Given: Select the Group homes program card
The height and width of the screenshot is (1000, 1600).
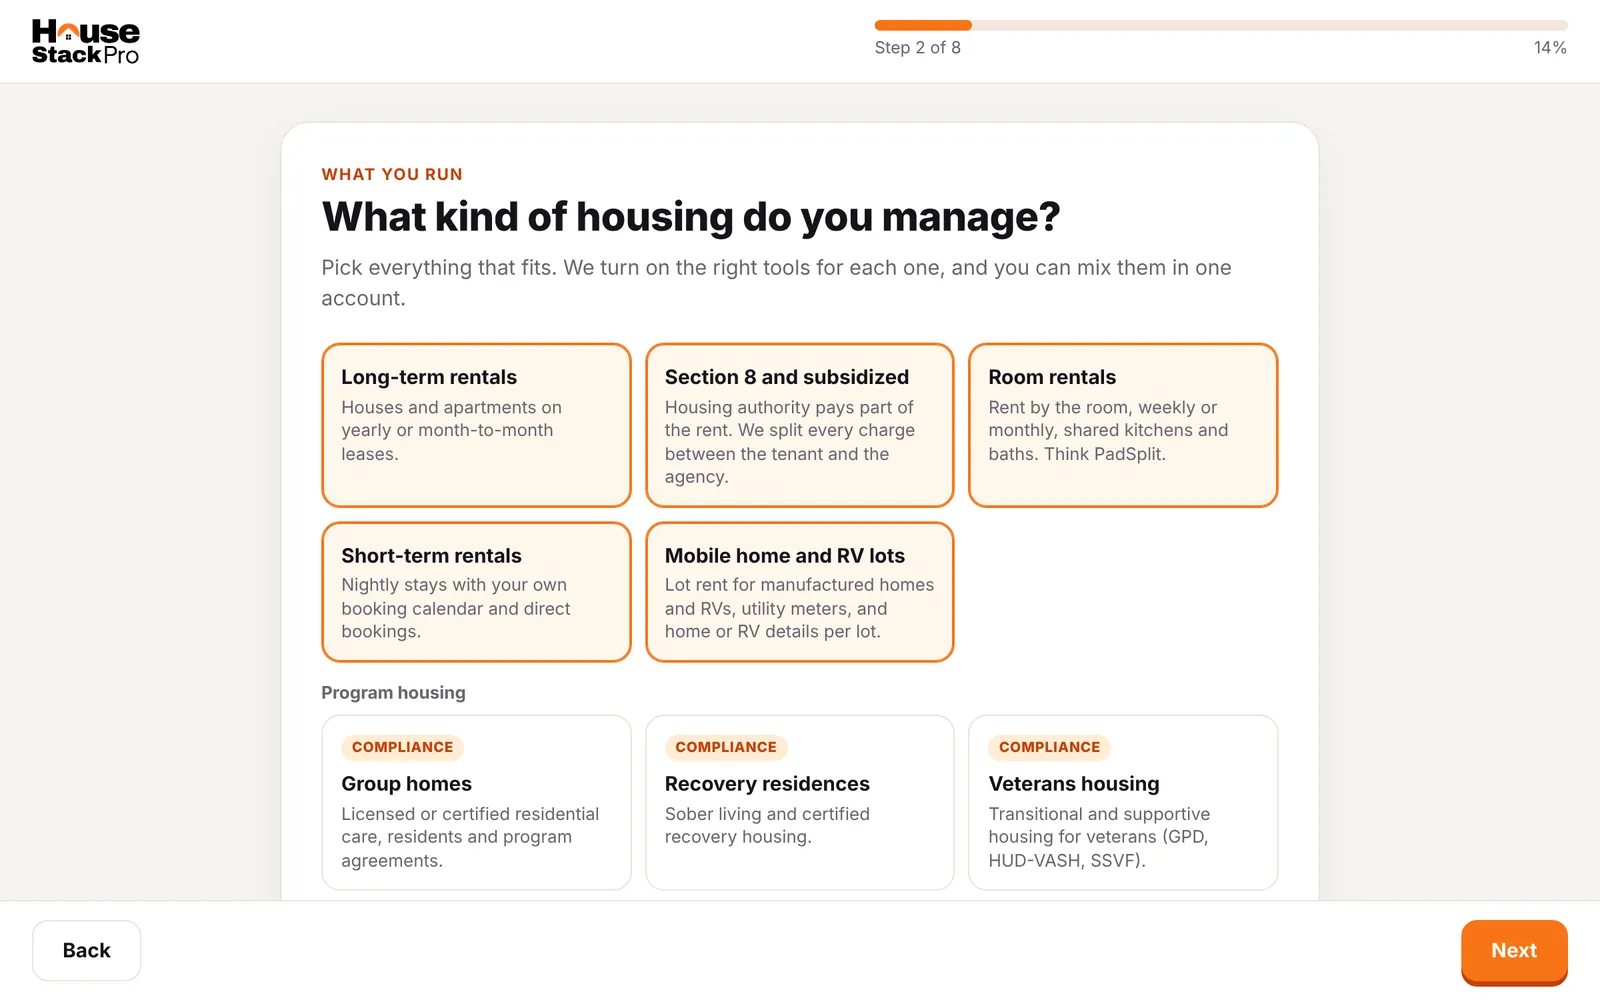Looking at the screenshot, I should click(476, 802).
